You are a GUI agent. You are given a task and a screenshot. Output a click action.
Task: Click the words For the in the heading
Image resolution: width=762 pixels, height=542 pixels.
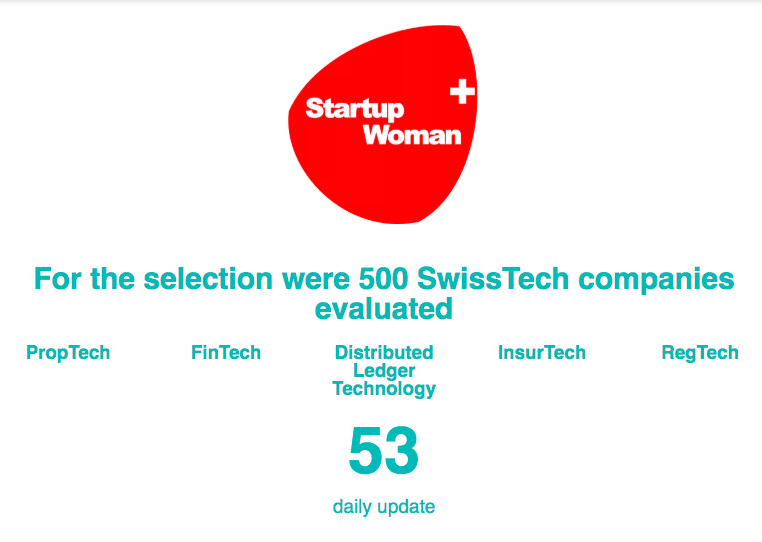tap(85, 279)
